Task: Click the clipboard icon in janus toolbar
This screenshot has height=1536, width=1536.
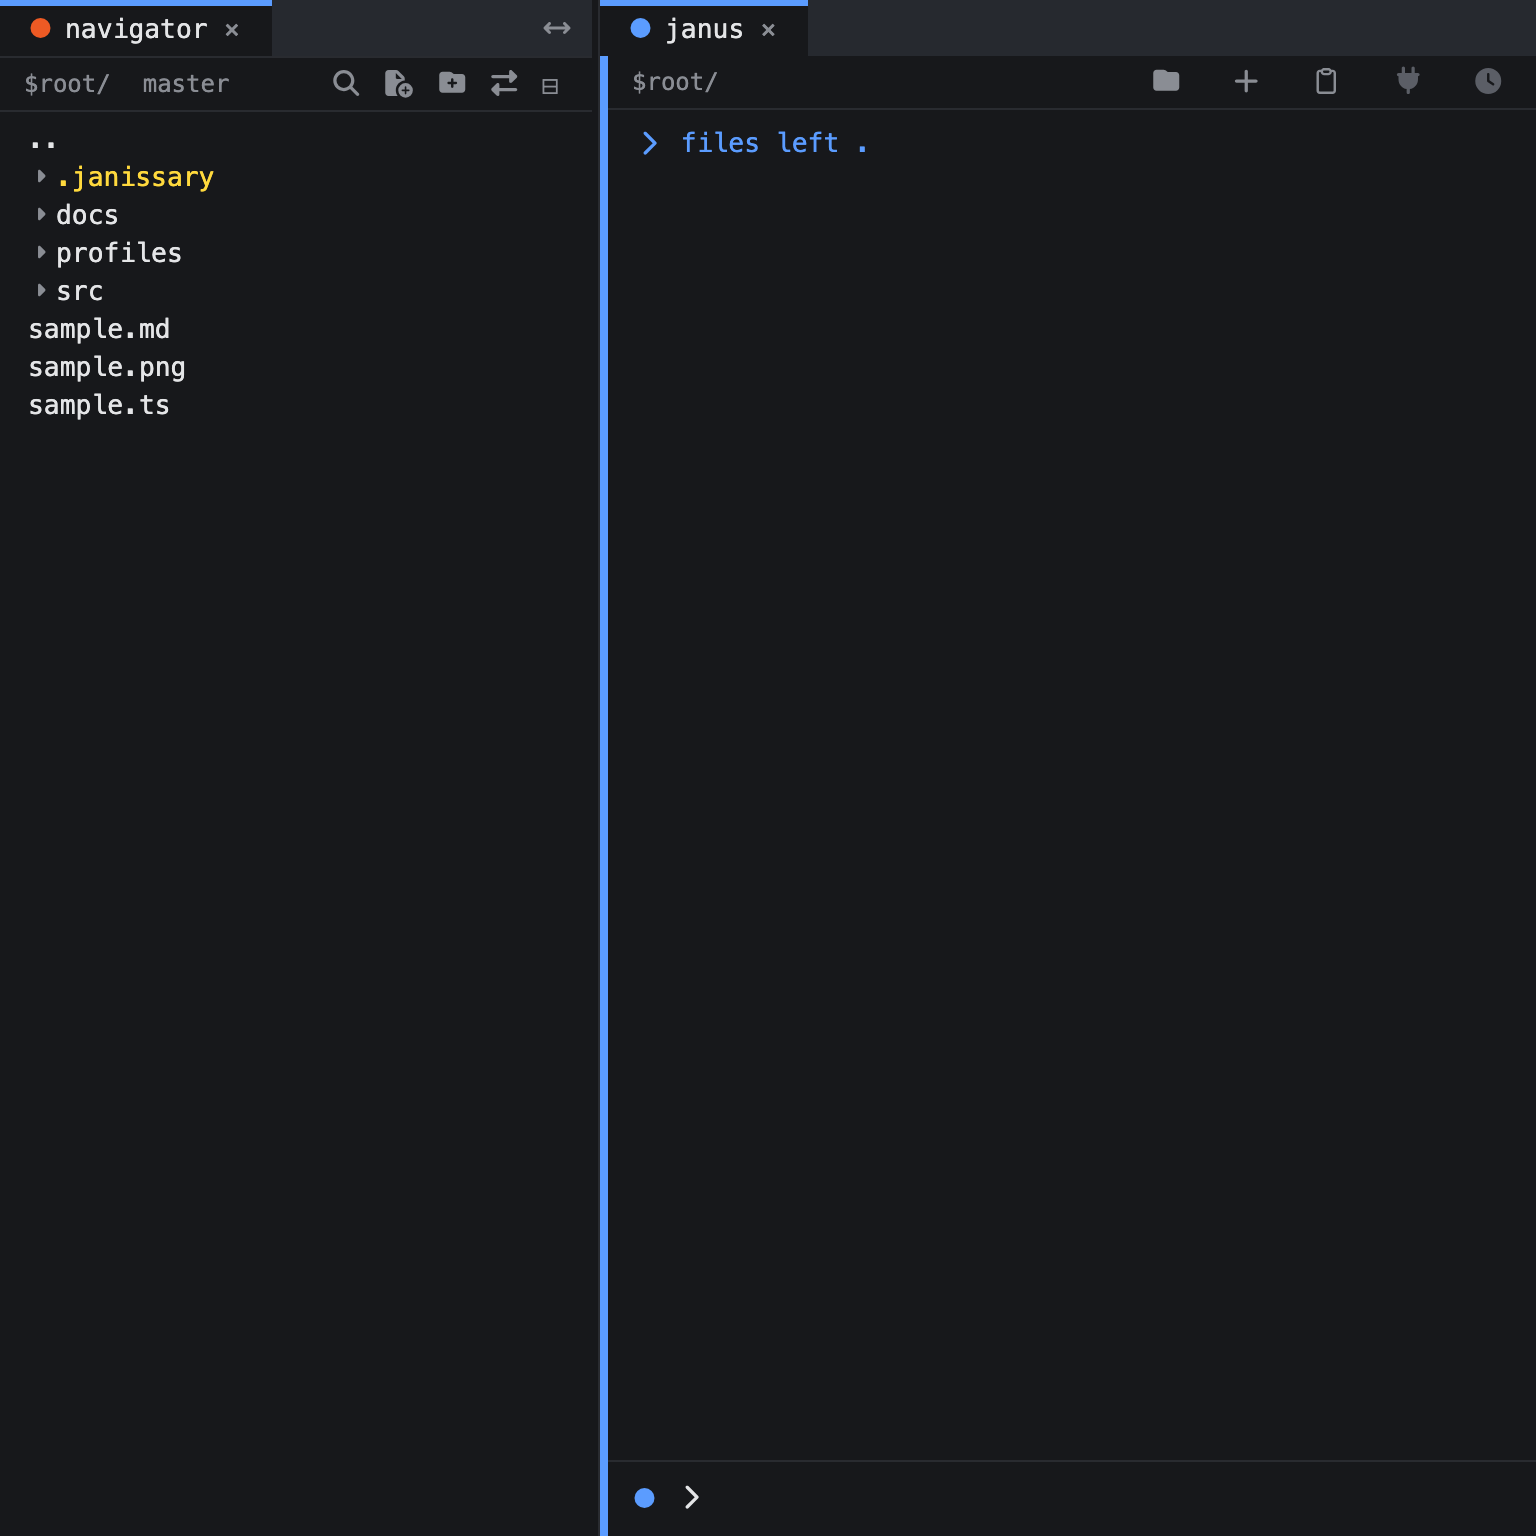Action: (x=1326, y=81)
